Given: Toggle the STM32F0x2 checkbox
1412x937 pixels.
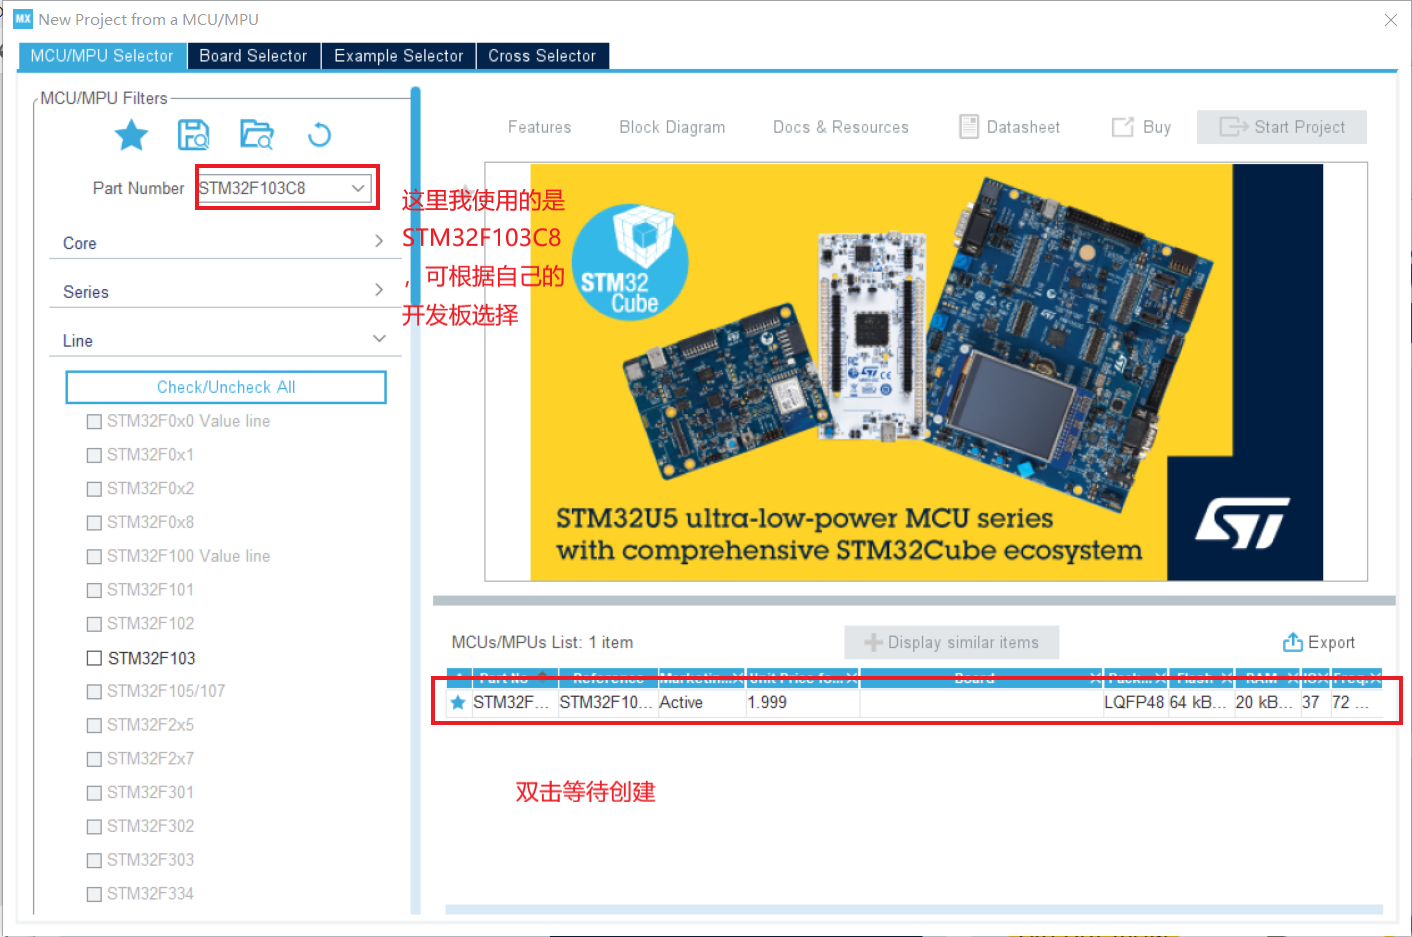Looking at the screenshot, I should [x=94, y=489].
